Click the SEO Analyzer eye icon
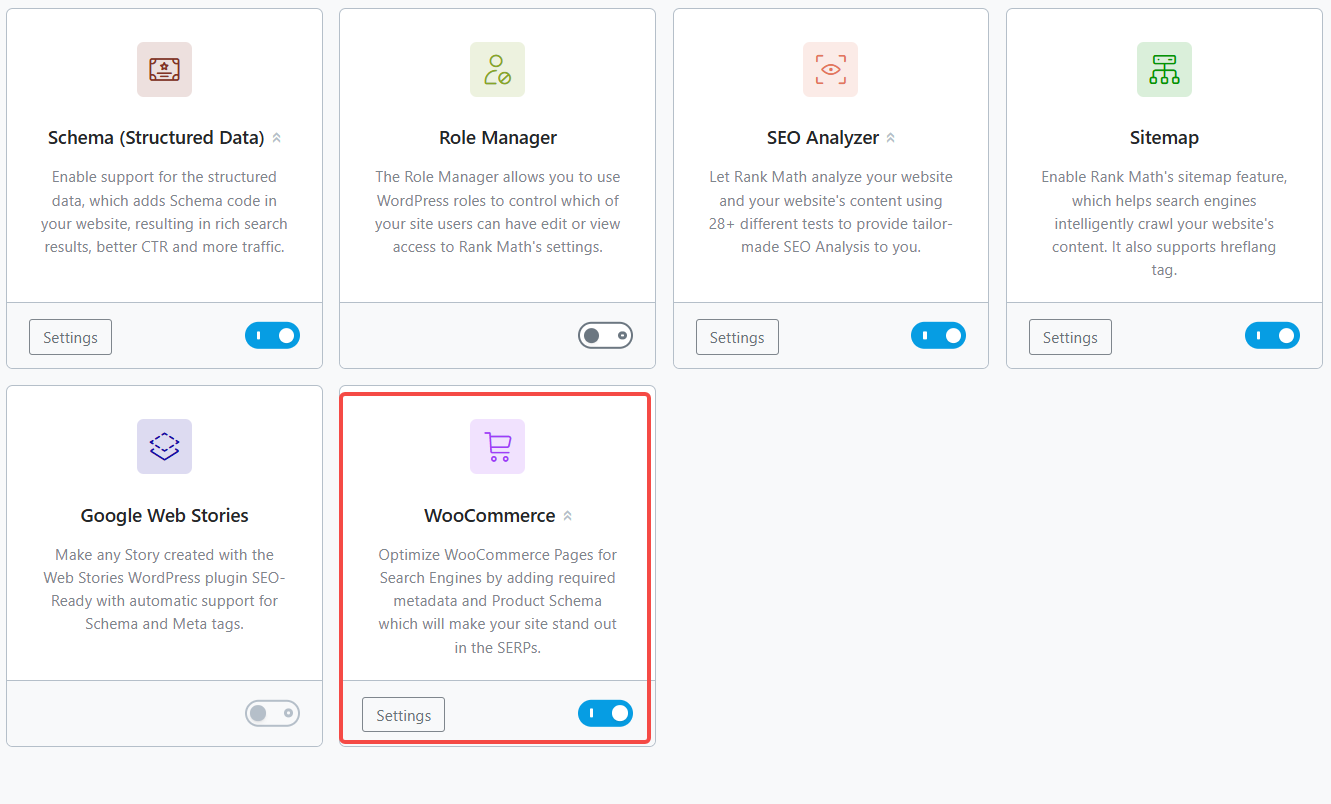 [830, 69]
